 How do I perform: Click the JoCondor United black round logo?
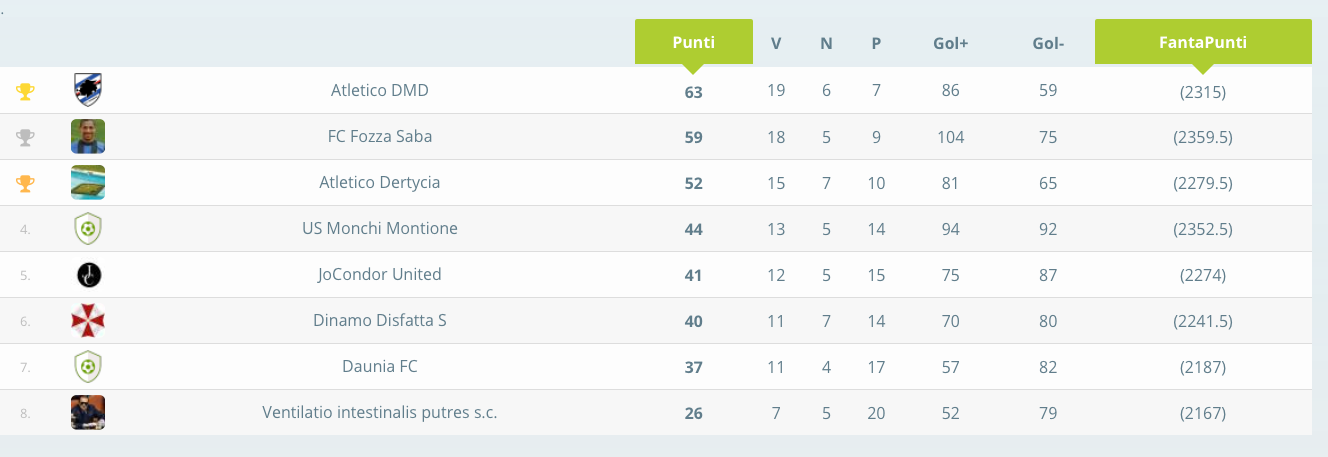[x=88, y=275]
